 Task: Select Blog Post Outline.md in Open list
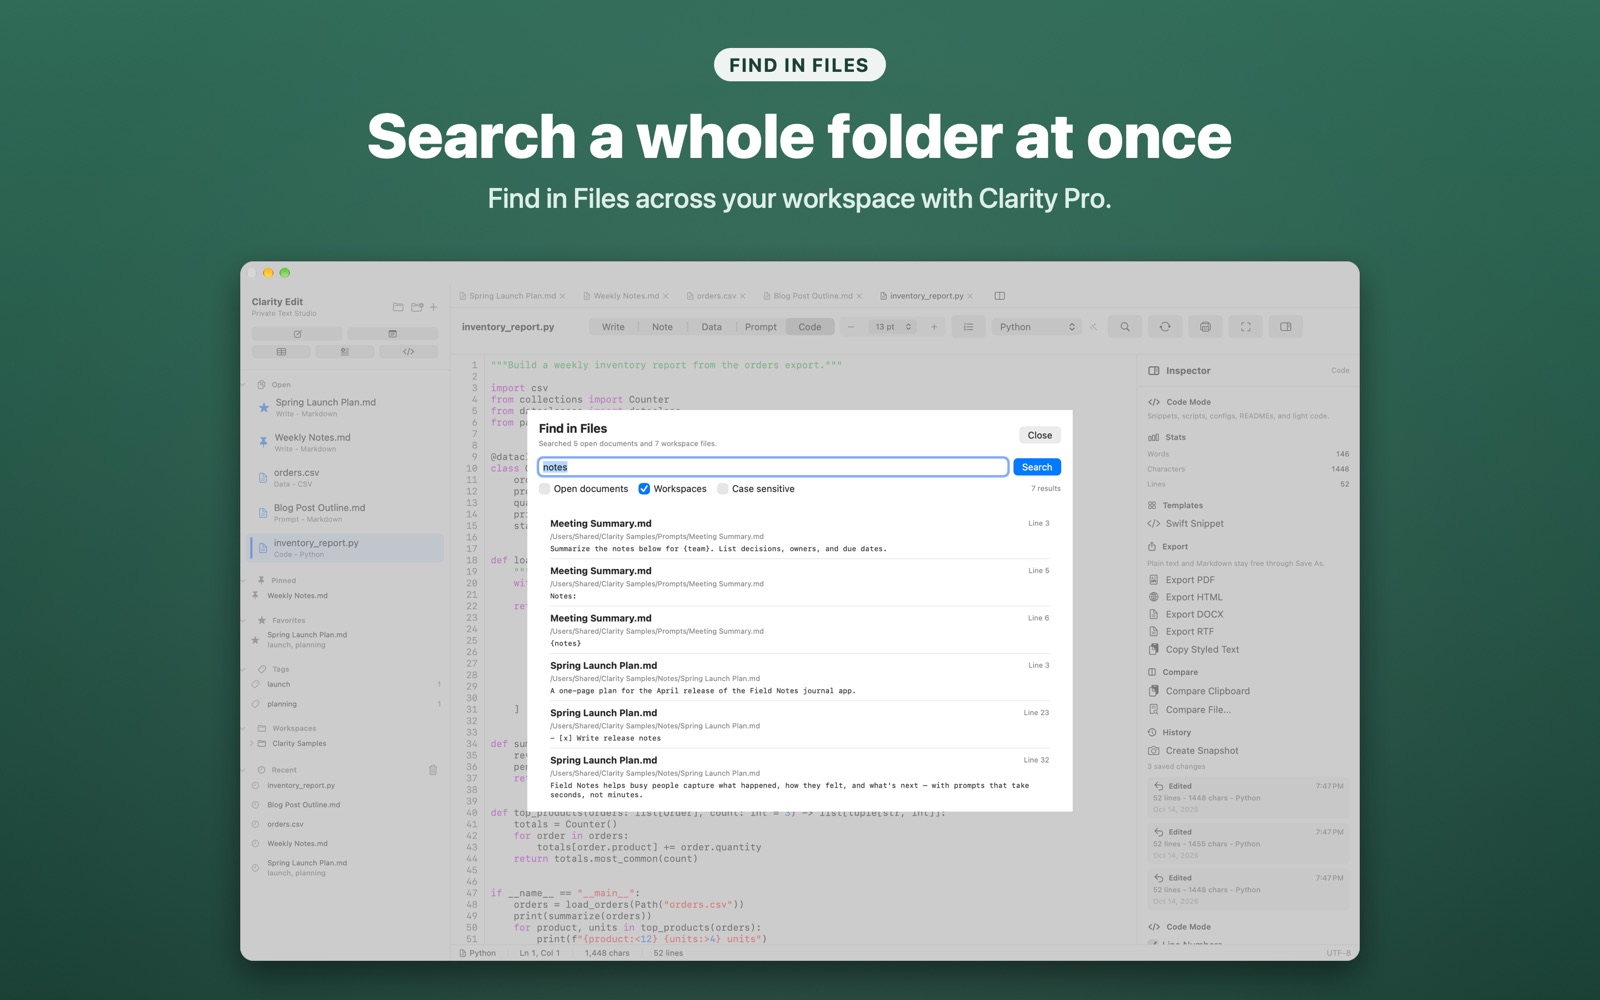click(346, 513)
